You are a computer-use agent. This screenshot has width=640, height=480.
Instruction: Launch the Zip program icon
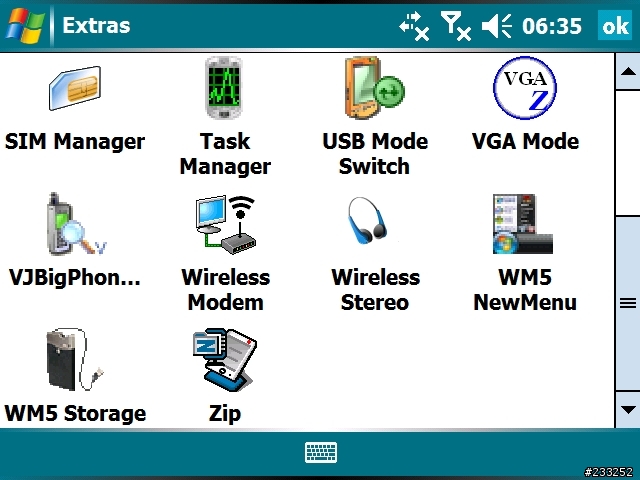(x=225, y=360)
